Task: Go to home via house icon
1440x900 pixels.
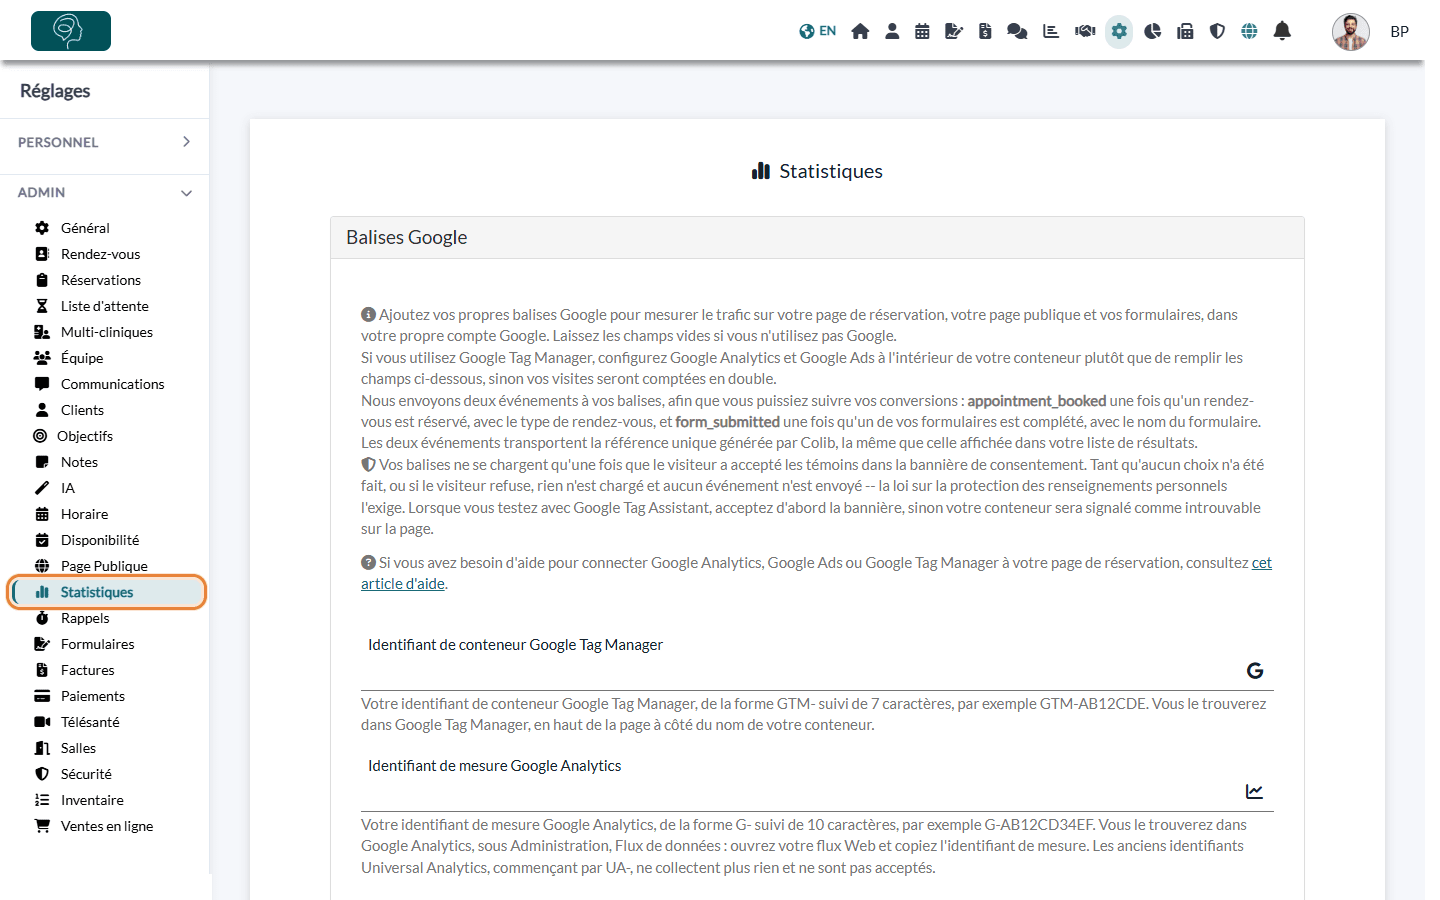Action: (x=860, y=31)
